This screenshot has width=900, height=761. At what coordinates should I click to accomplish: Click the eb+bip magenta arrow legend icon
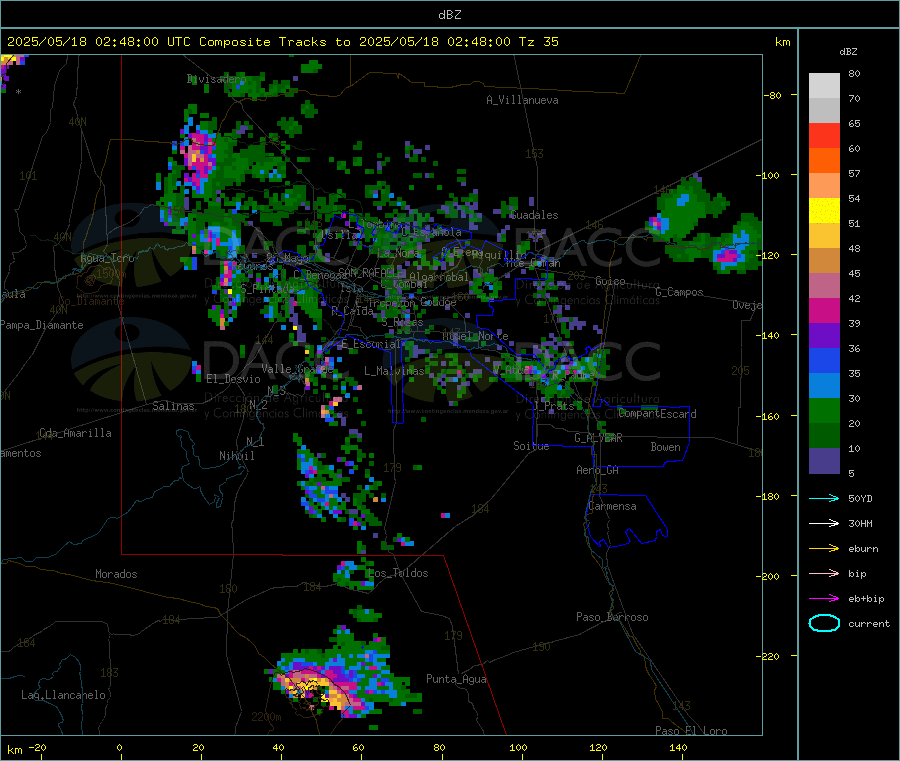(x=824, y=599)
